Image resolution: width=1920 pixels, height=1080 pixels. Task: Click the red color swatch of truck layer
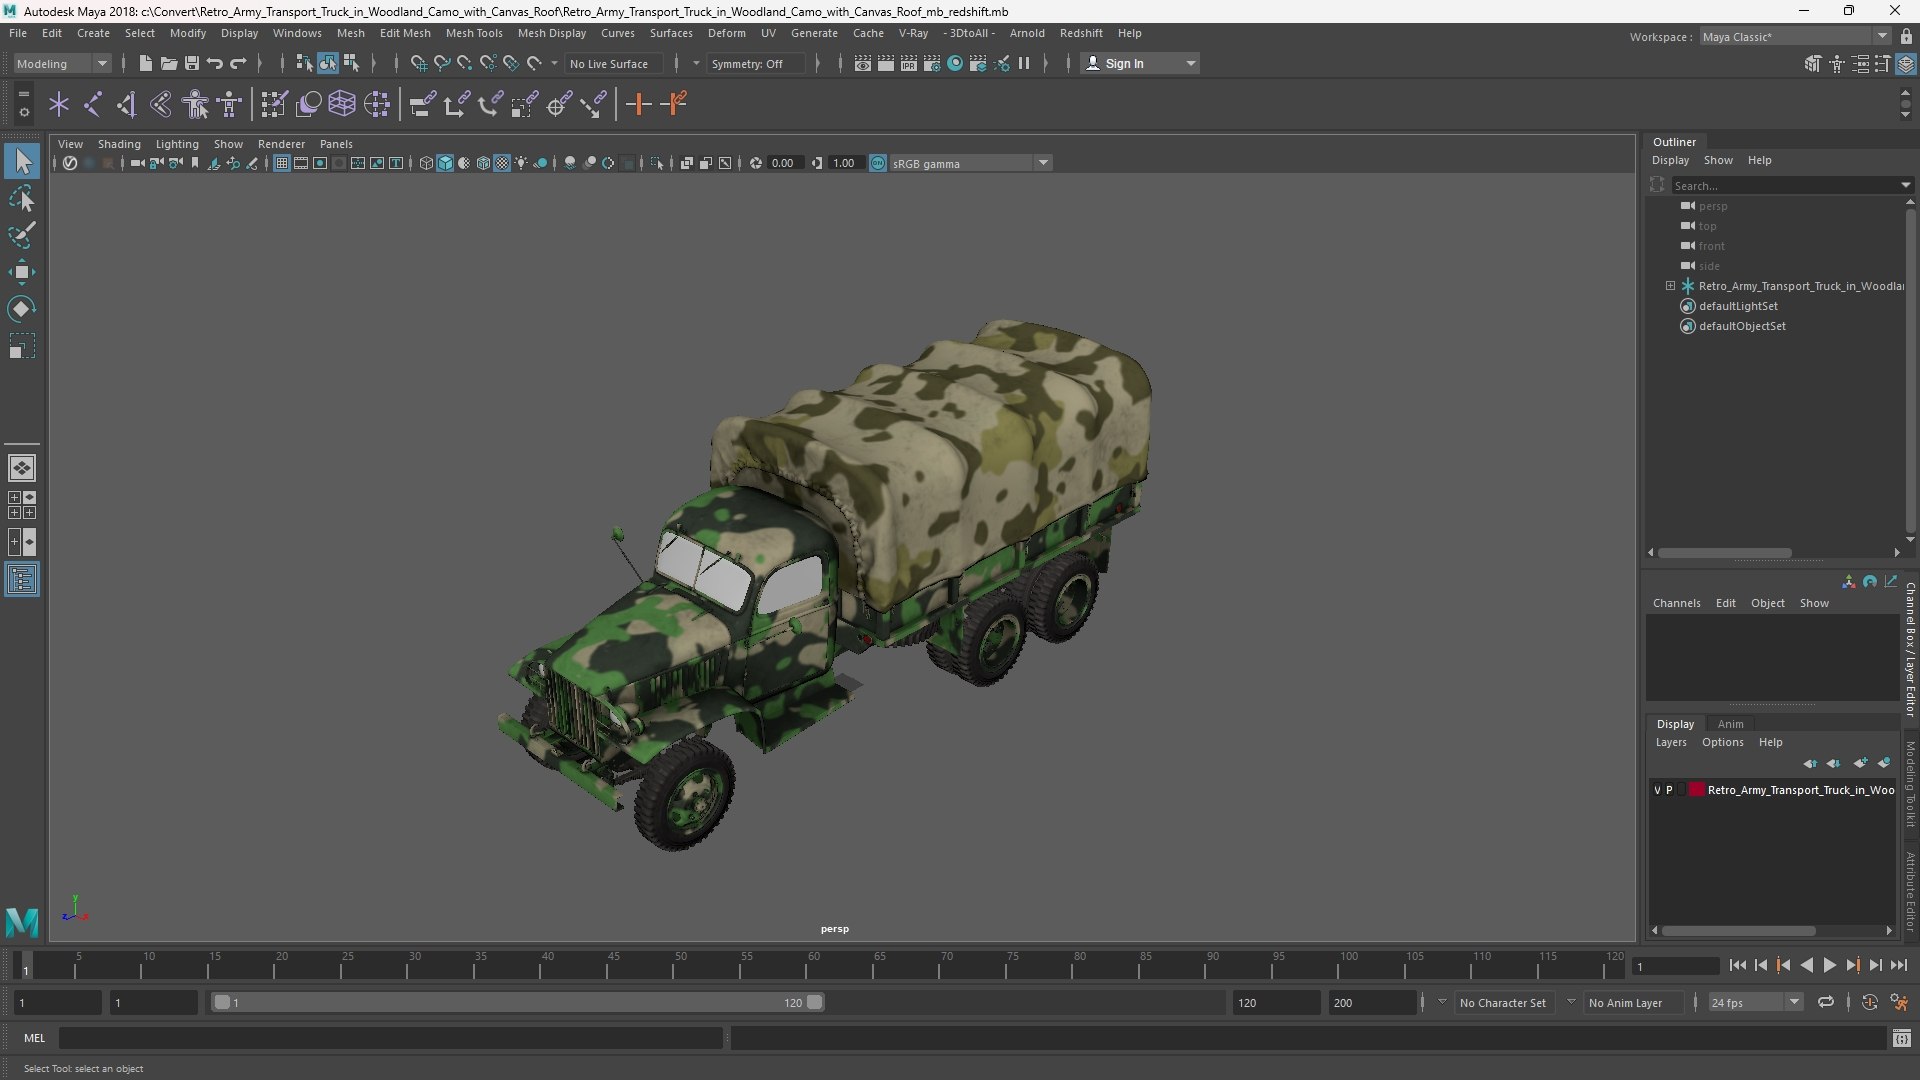click(x=1696, y=790)
